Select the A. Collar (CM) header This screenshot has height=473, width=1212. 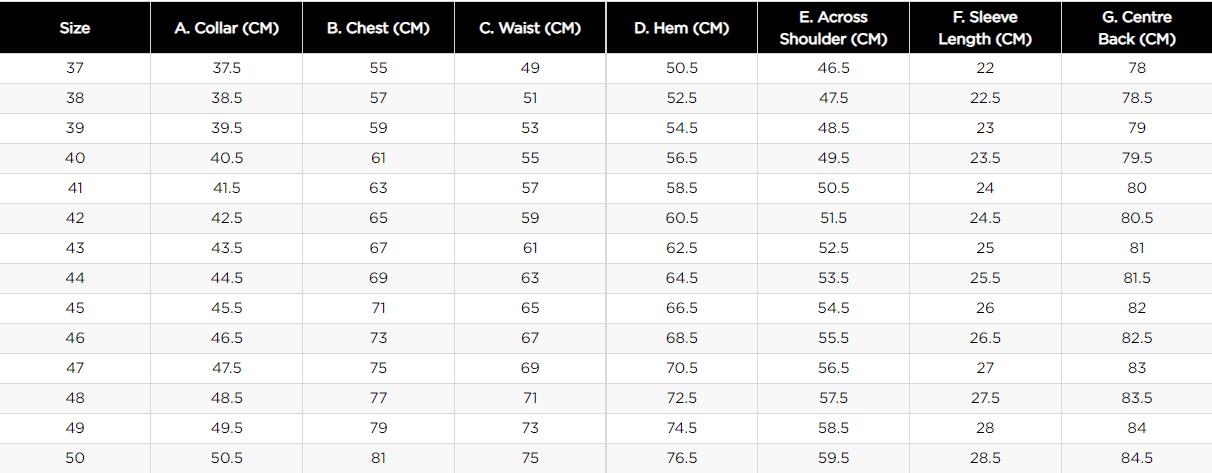pos(226,28)
